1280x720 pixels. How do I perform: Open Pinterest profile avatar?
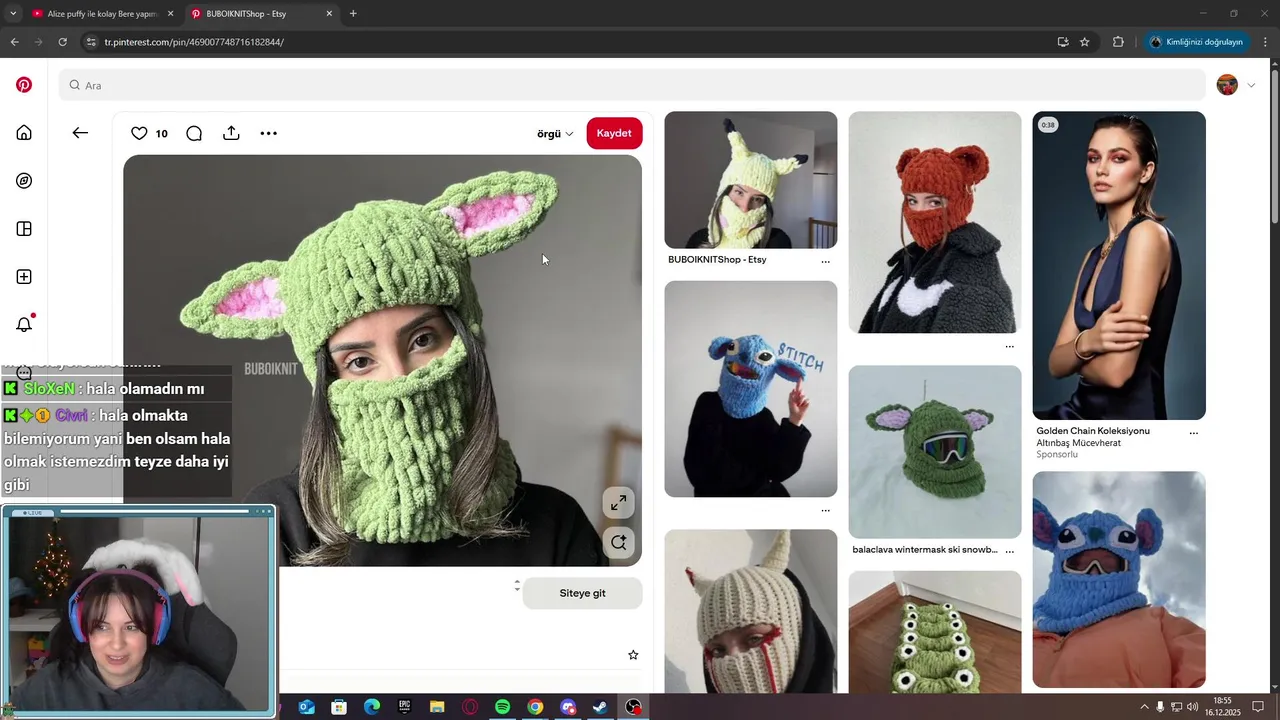click(1227, 85)
